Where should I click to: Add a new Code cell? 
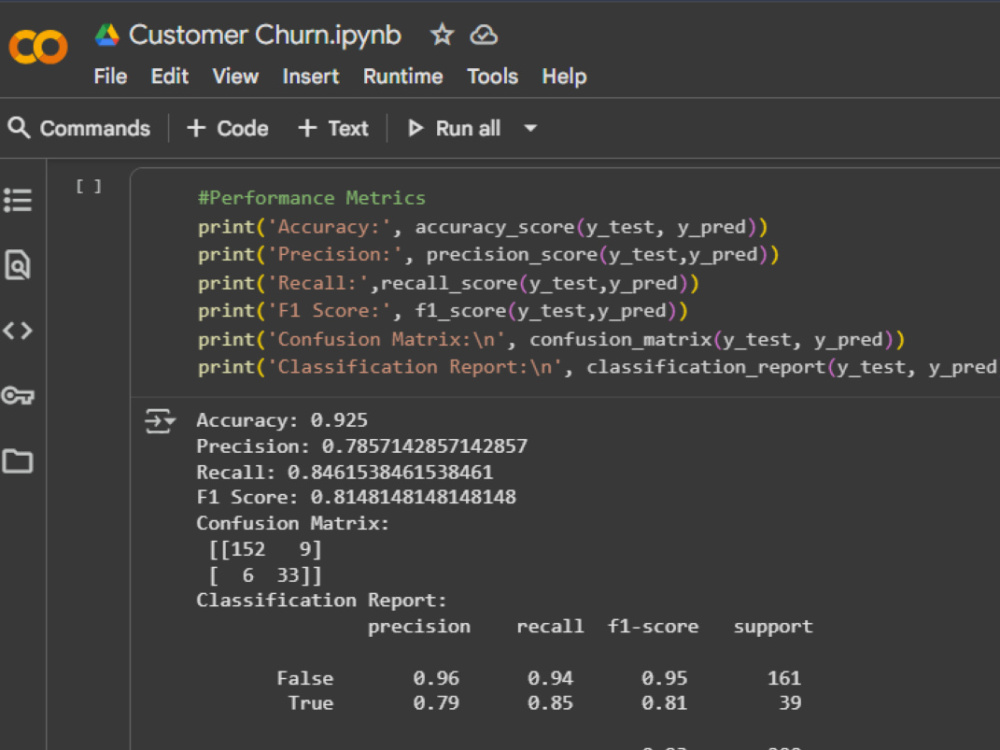(x=227, y=128)
